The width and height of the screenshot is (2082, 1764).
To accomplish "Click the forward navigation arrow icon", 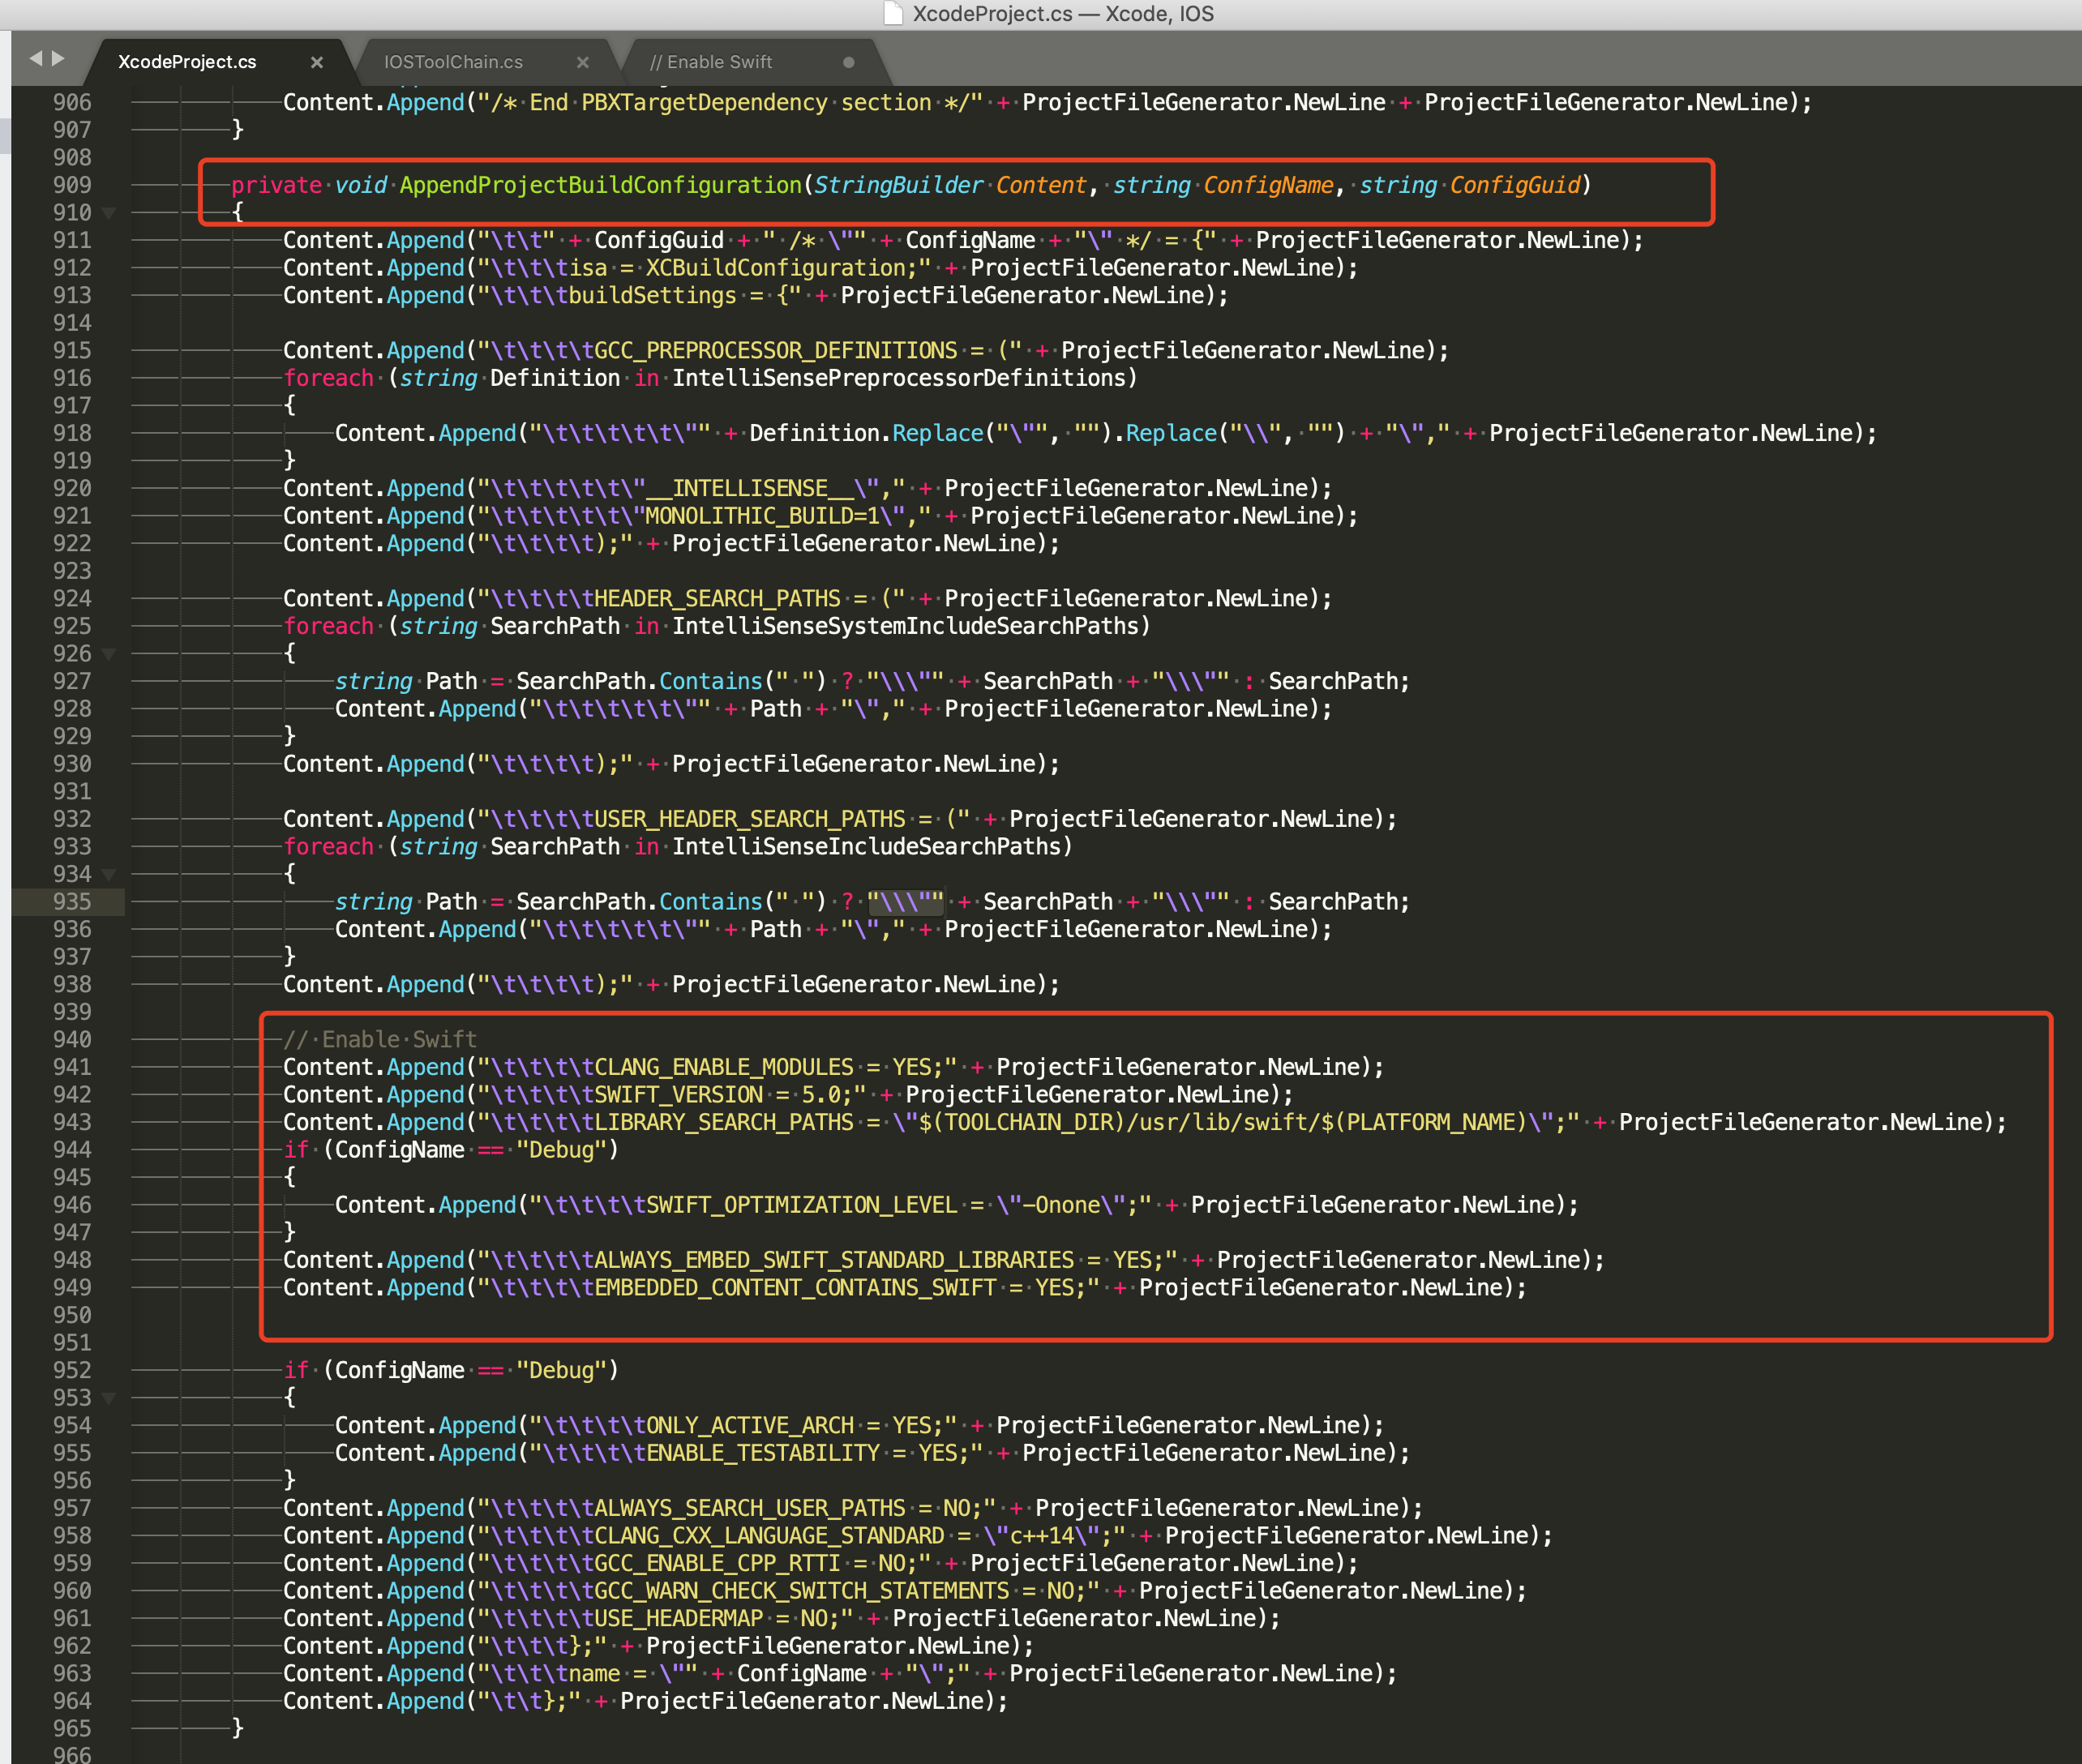I will [58, 59].
